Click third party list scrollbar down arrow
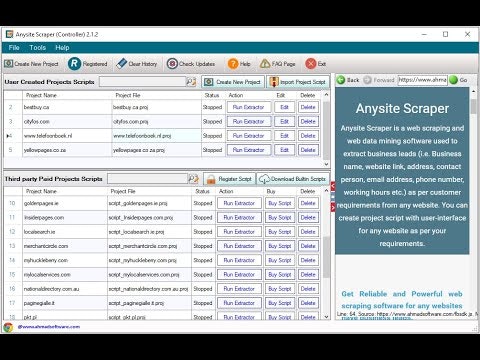The width and height of the screenshot is (480, 360). pos(326,317)
